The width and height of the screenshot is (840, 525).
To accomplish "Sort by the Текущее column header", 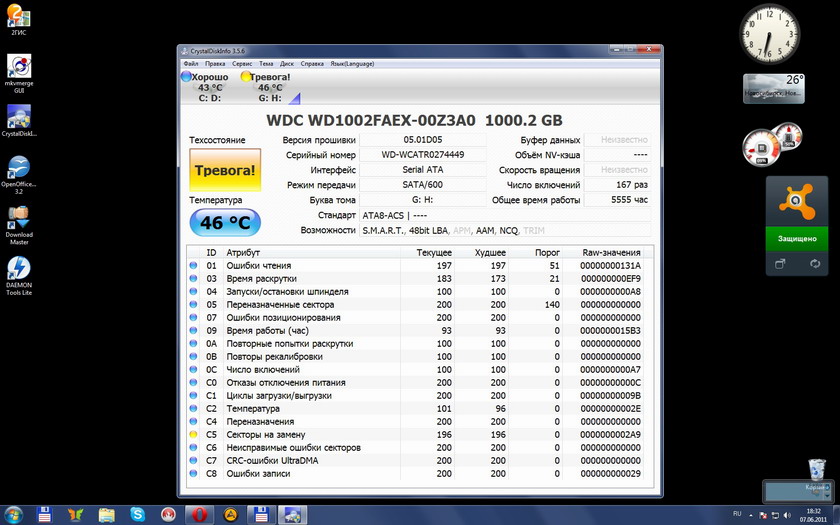I will (428, 252).
